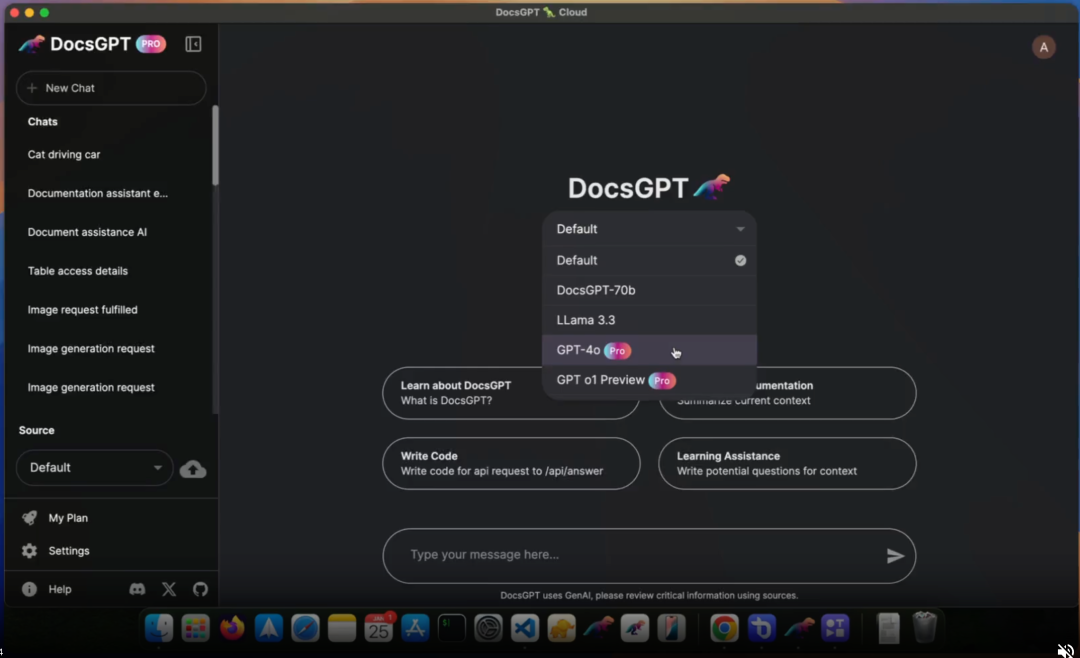Image resolution: width=1080 pixels, height=658 pixels.
Task: Select GPT o1 Preview model
Action: click(x=649, y=380)
